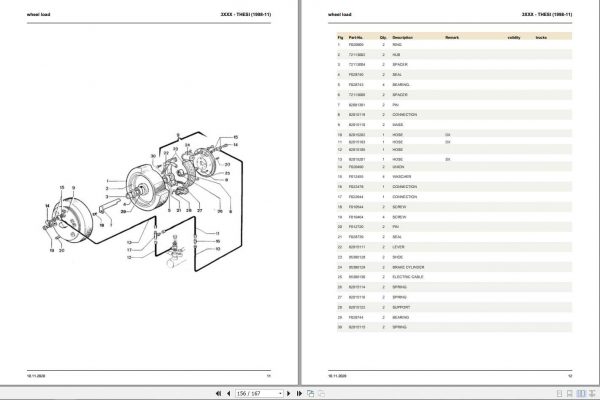Click the validity column header
The width and height of the screenshot is (600, 400).
tap(514, 38)
